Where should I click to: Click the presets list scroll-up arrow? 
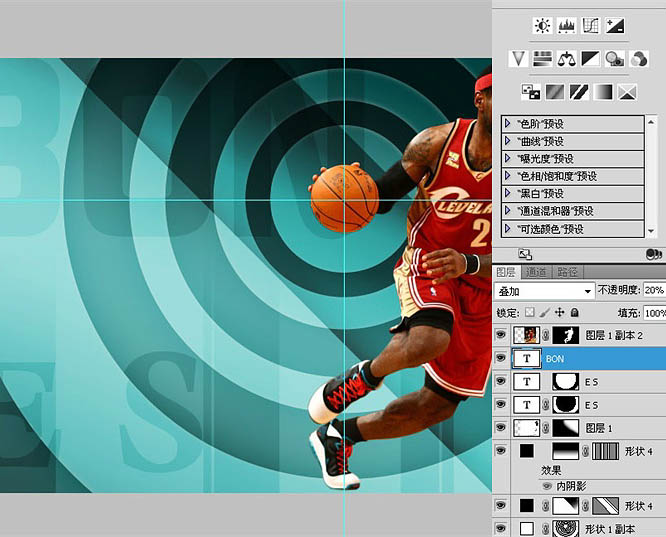coord(651,122)
